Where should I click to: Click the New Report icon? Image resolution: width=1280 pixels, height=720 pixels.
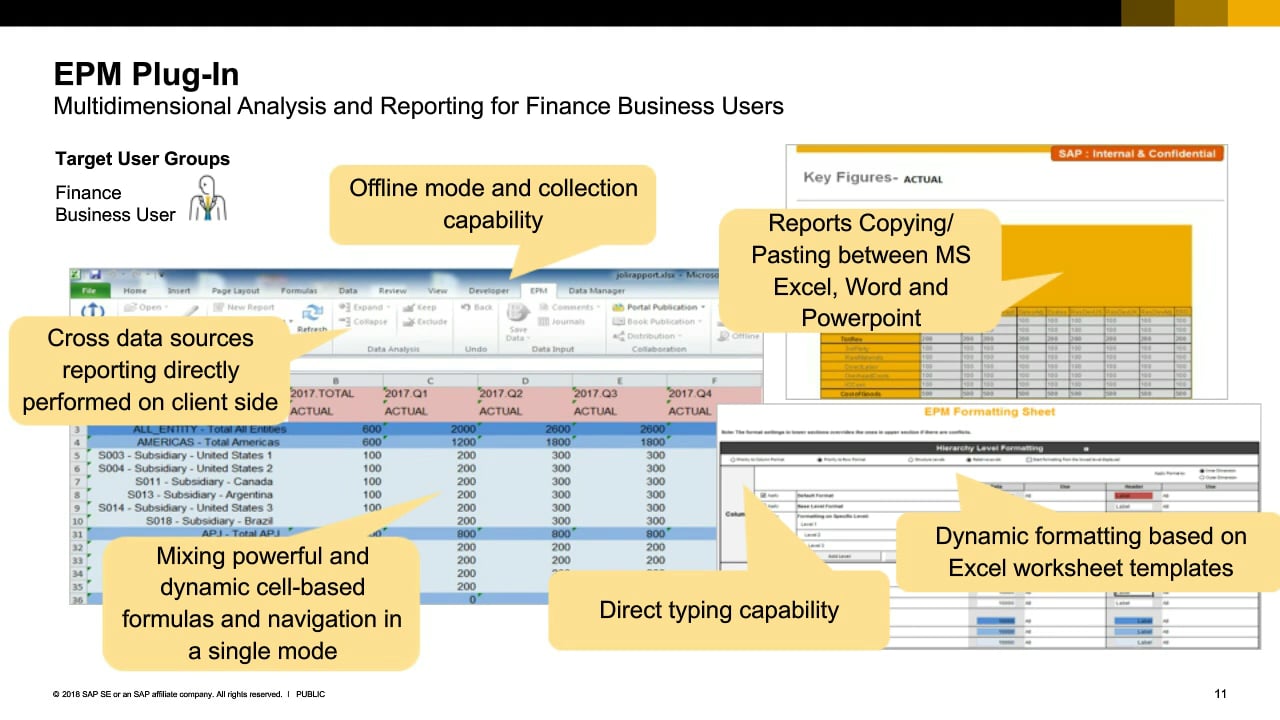coord(219,308)
